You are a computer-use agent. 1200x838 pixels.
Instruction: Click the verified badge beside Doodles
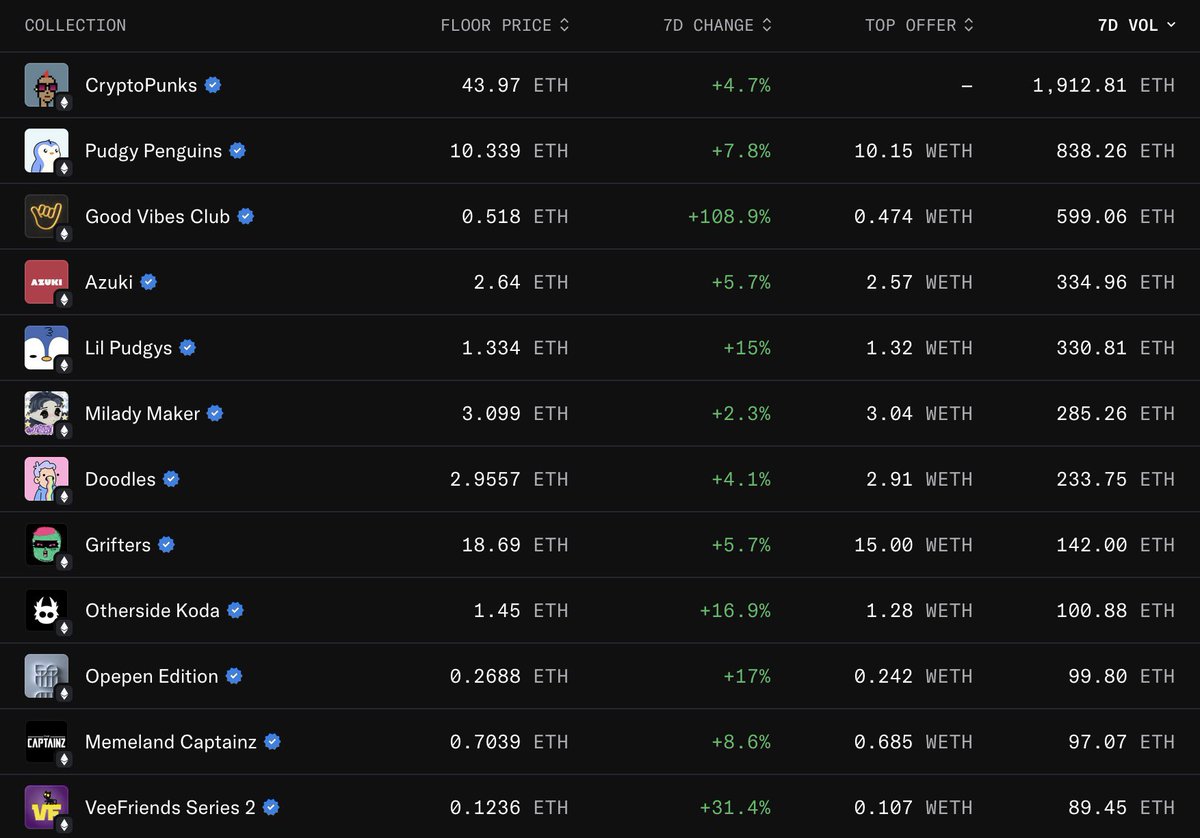[171, 479]
